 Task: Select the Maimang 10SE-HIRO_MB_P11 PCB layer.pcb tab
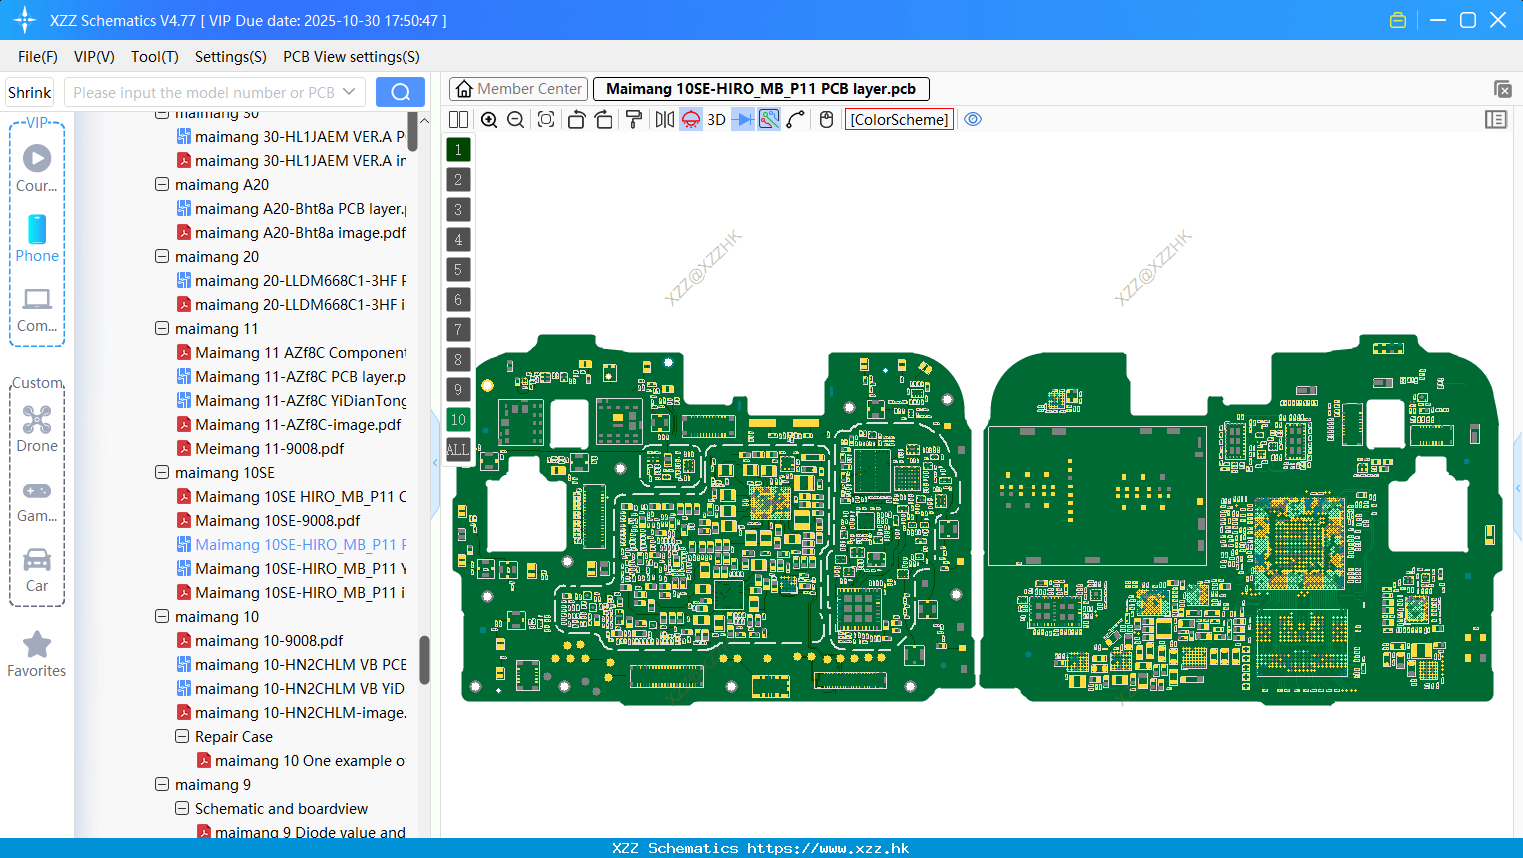[761, 89]
